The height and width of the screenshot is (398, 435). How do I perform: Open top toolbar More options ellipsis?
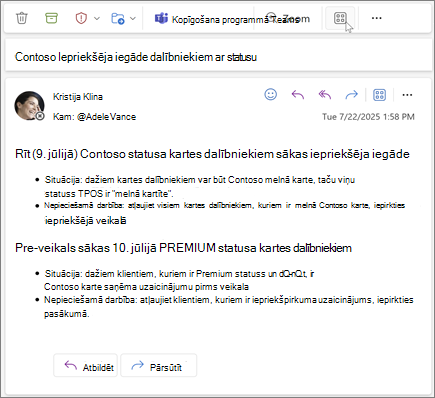tap(376, 18)
